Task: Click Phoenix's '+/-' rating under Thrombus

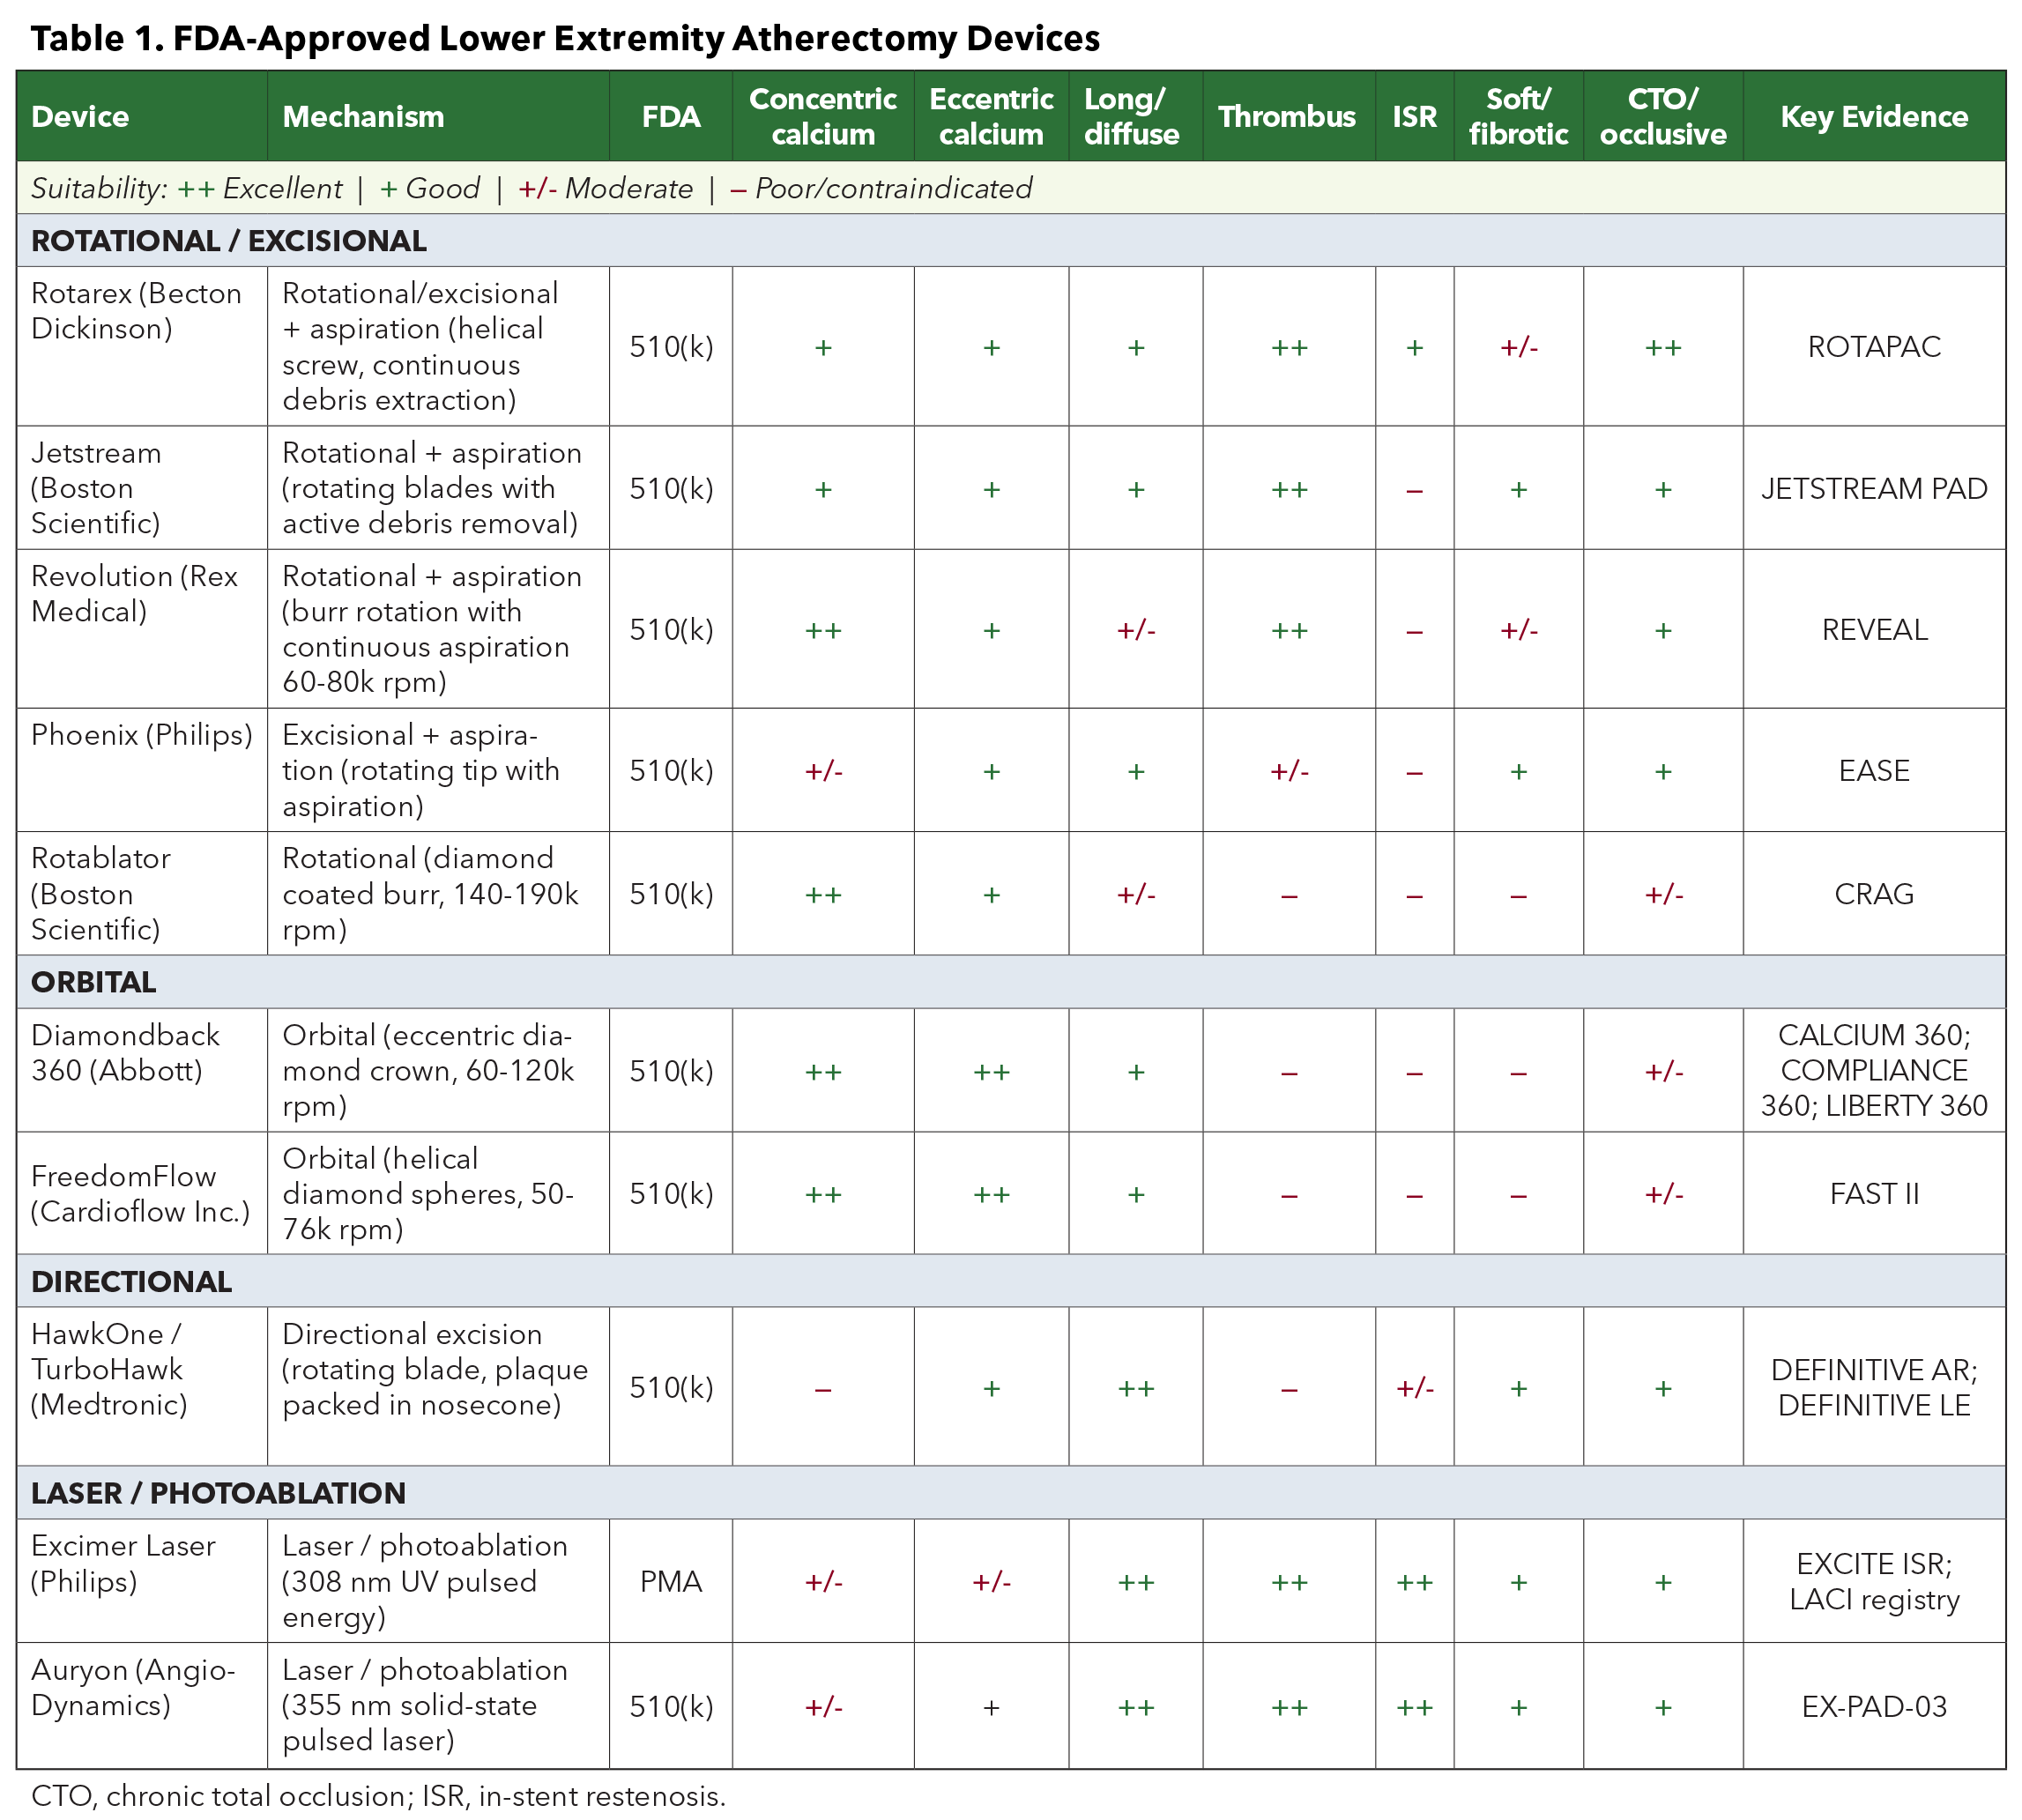Action: click(x=1289, y=772)
